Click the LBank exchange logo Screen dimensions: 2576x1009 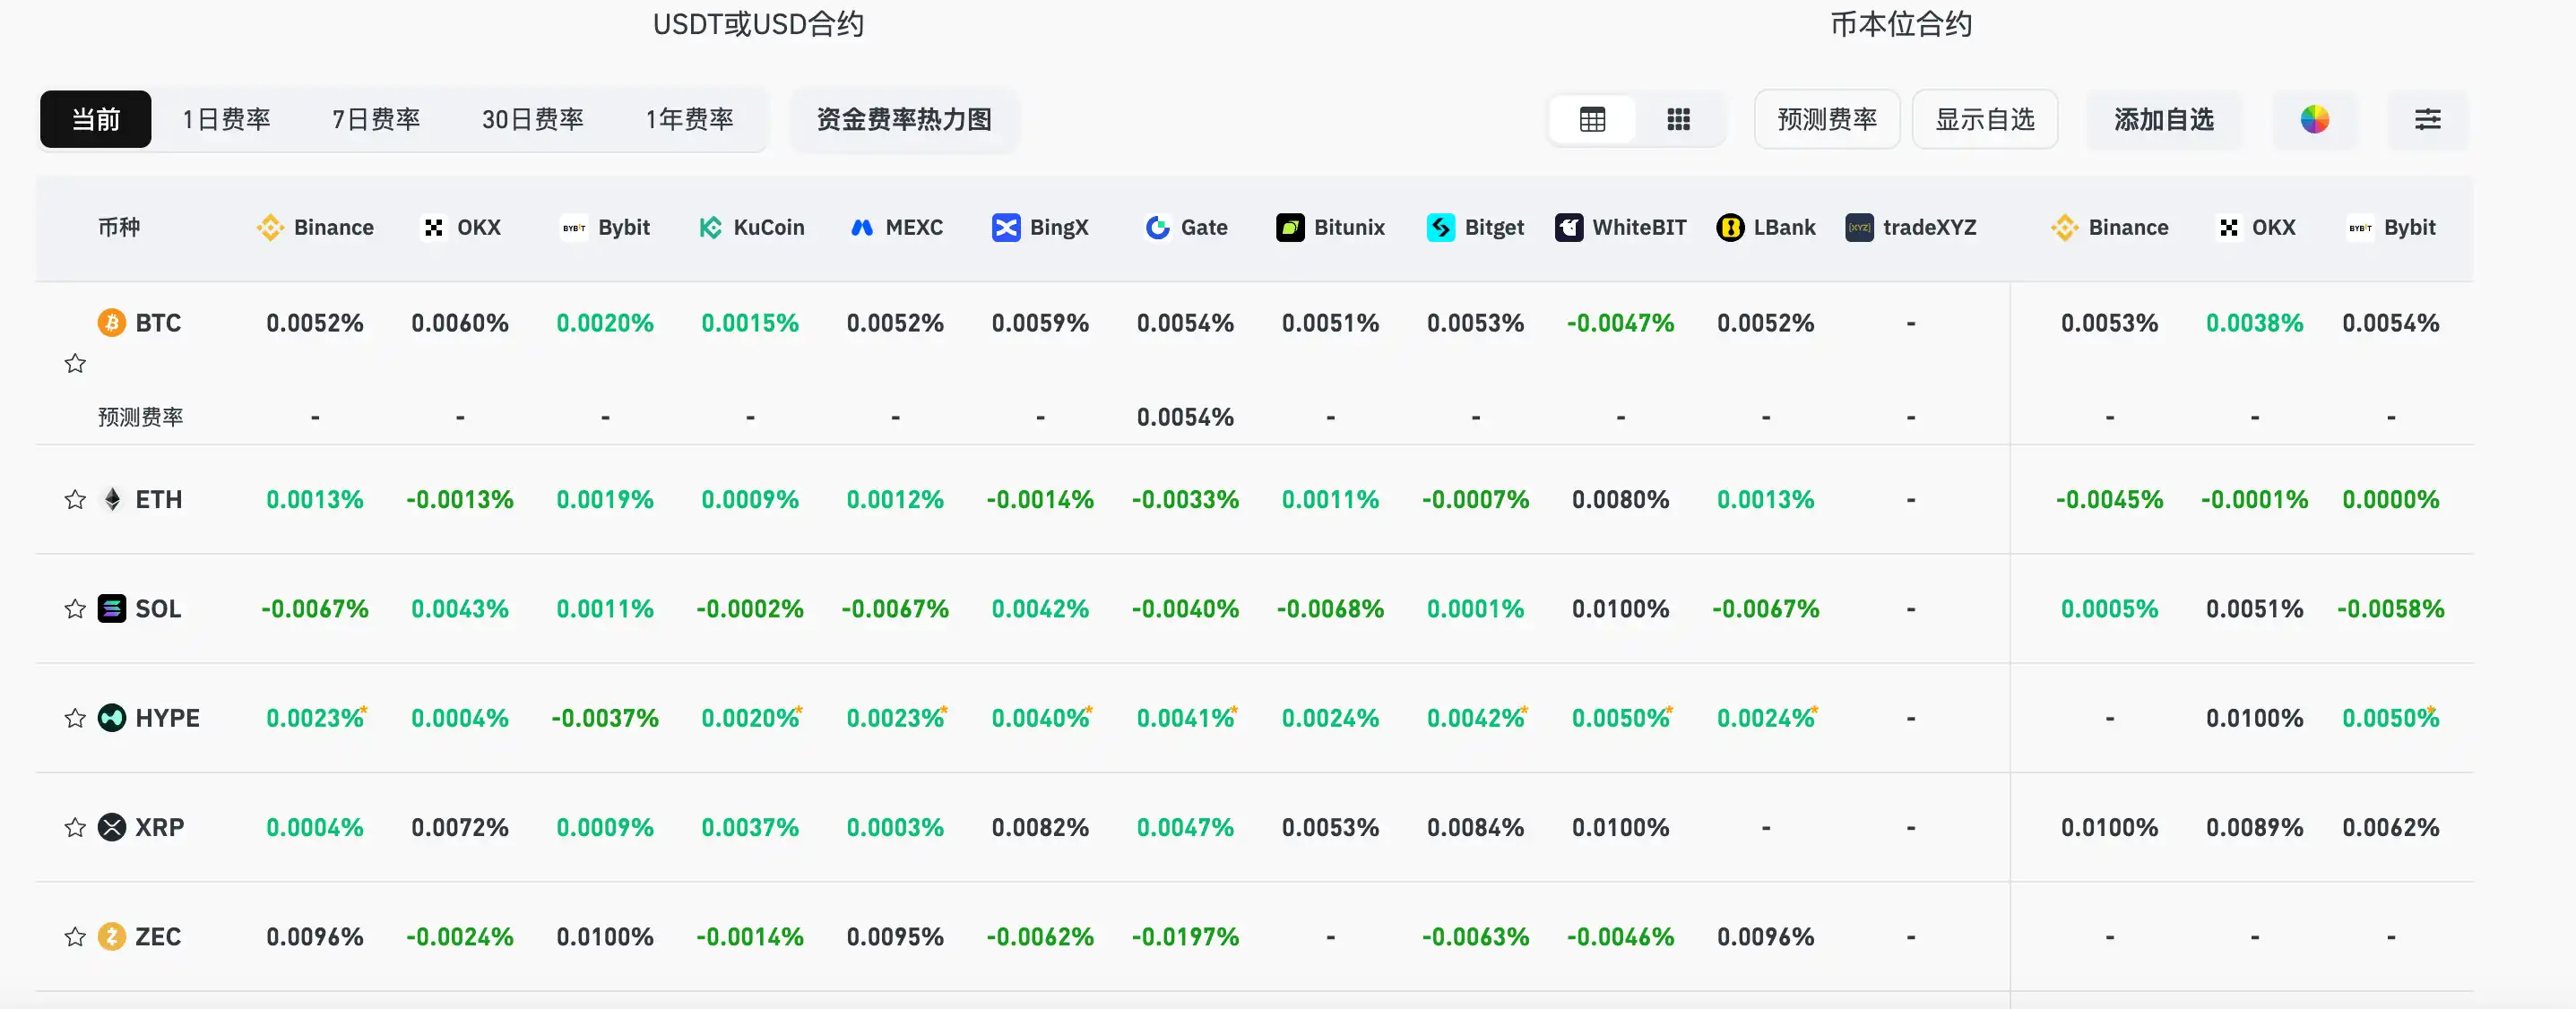tap(1730, 228)
